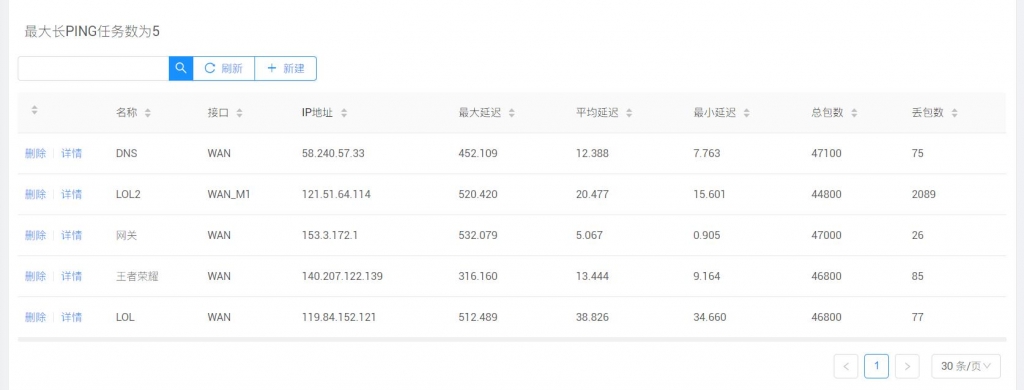This screenshot has height=390, width=1024.
Task: Open the 30 条/页 page size dropdown
Action: point(966,366)
